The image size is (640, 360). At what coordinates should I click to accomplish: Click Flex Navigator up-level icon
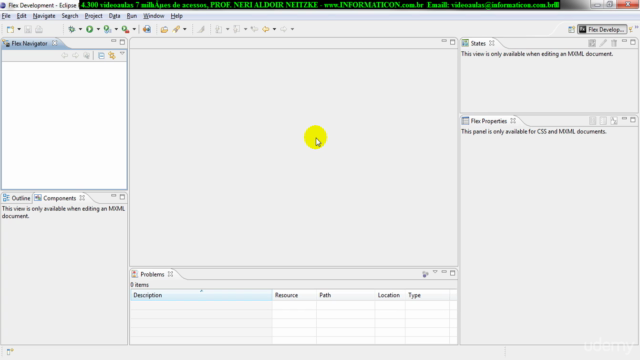87,56
